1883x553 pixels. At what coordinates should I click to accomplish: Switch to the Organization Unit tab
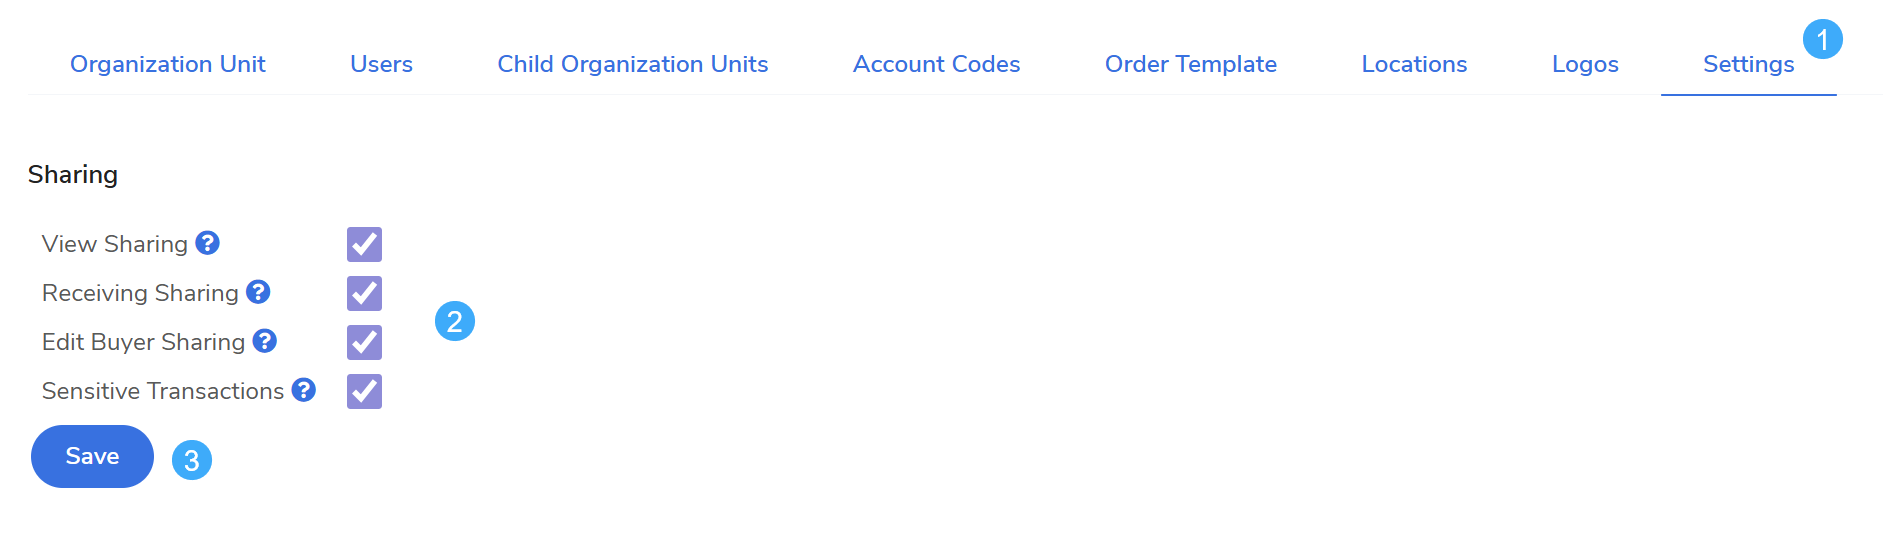(168, 64)
